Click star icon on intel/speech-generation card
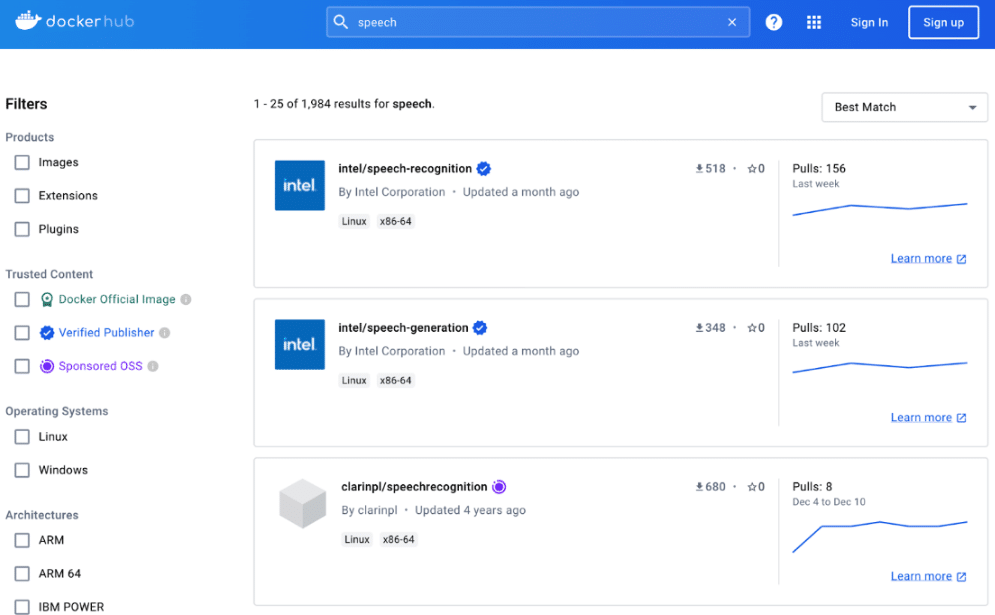995x615 pixels. click(752, 328)
